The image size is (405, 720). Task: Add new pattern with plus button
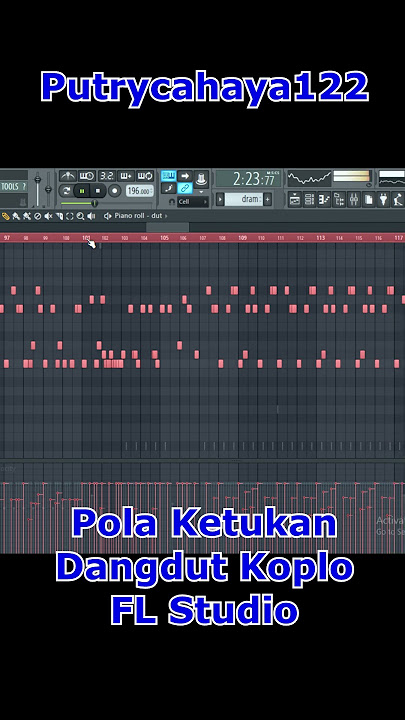click(x=267, y=199)
